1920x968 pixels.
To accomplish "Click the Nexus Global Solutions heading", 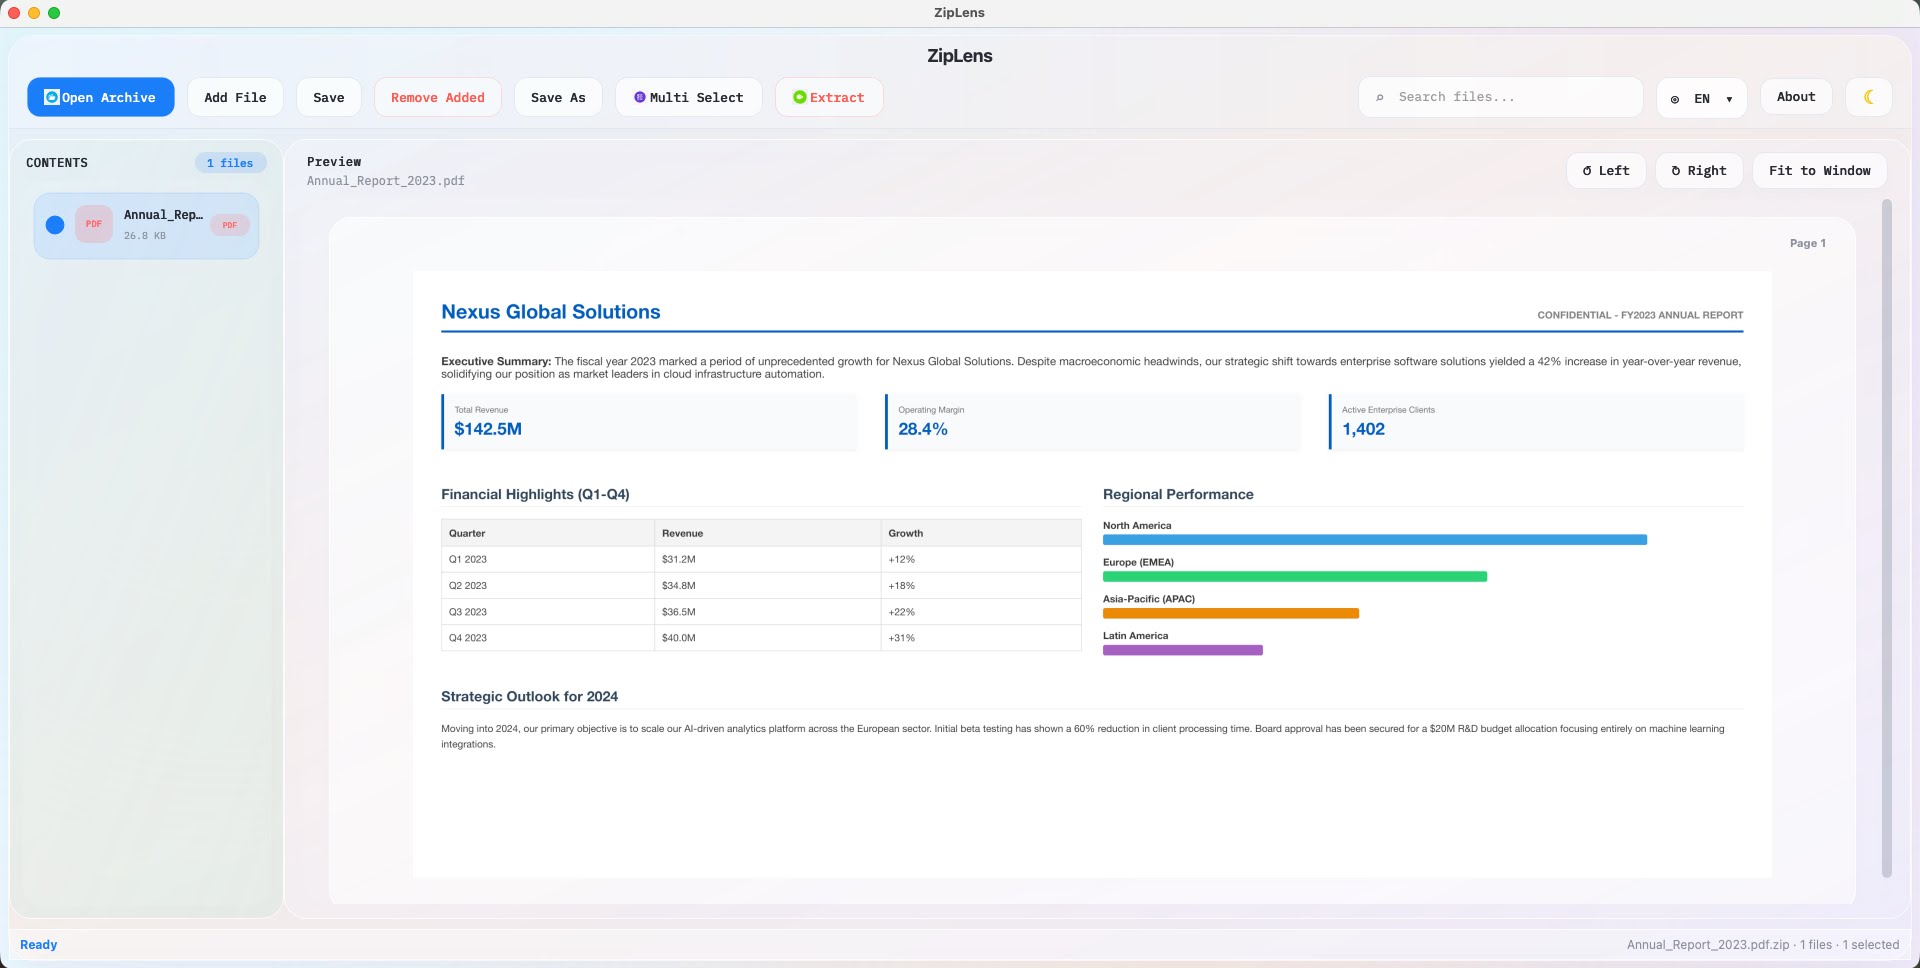I will click(x=551, y=312).
